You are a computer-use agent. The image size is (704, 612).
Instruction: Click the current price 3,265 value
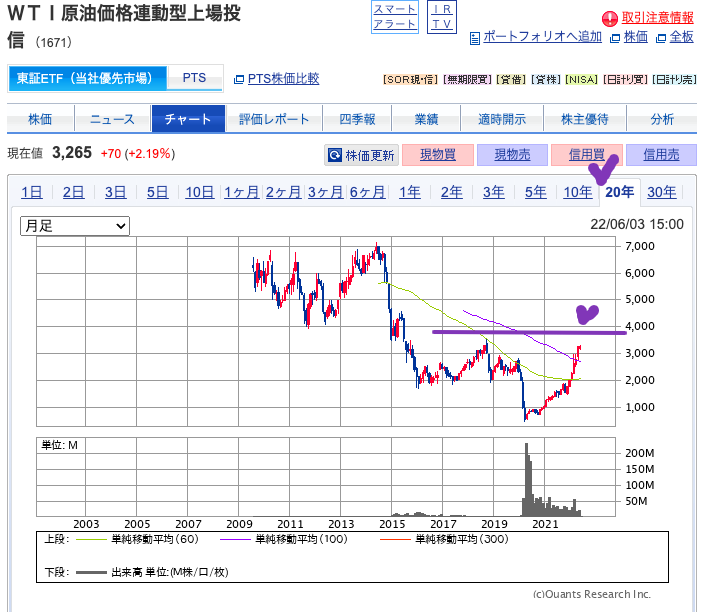pos(72,153)
